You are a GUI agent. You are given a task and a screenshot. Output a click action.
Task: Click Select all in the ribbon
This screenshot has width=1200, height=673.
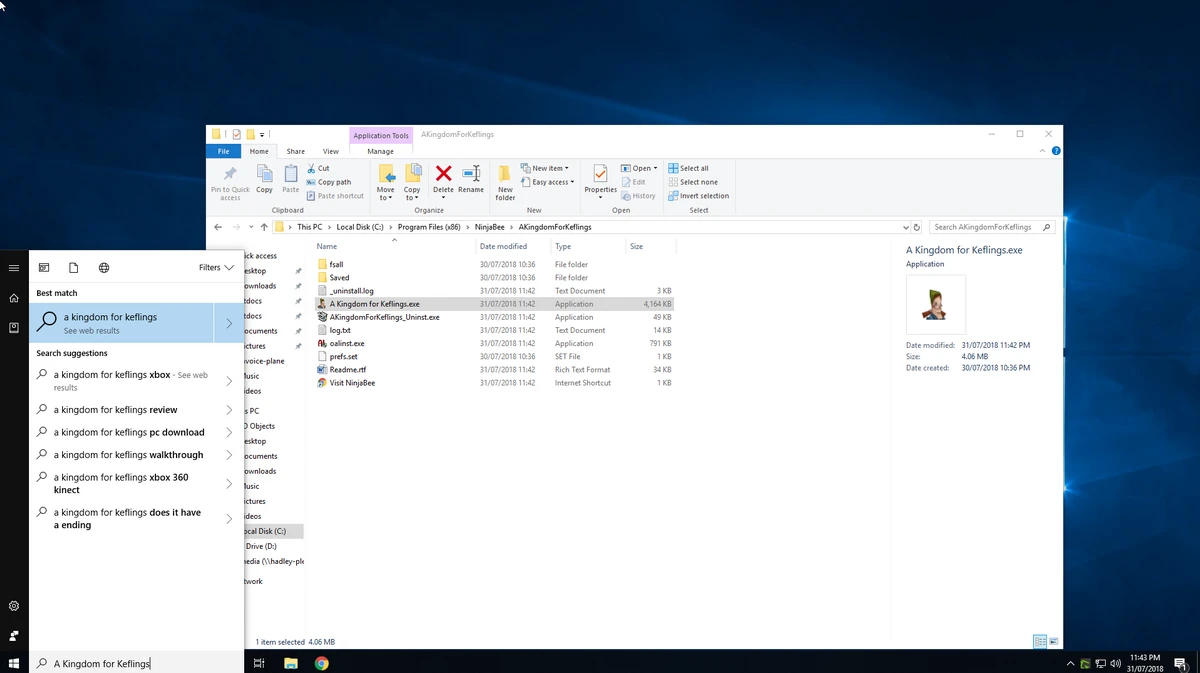[689, 168]
